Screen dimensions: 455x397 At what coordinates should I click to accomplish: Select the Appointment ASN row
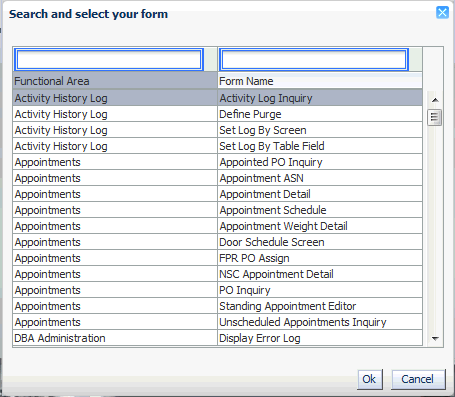tap(217, 178)
